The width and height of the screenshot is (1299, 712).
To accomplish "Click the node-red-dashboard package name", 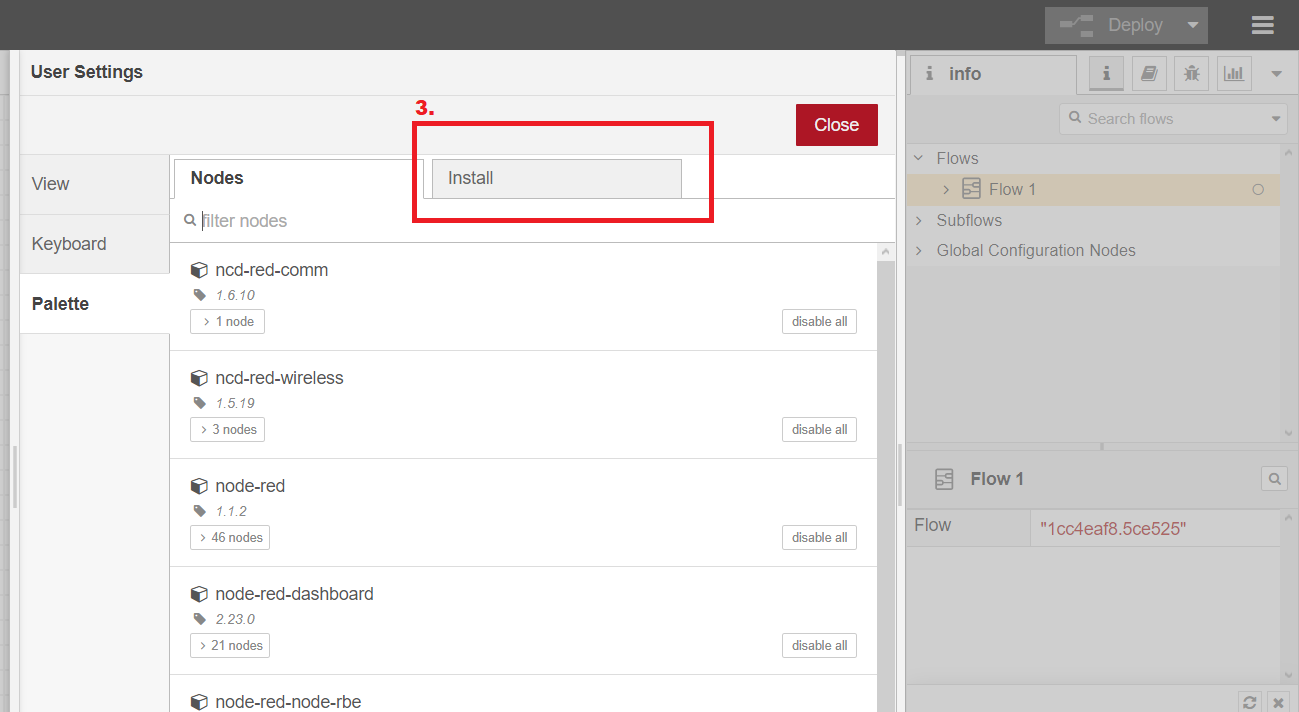I will (294, 594).
